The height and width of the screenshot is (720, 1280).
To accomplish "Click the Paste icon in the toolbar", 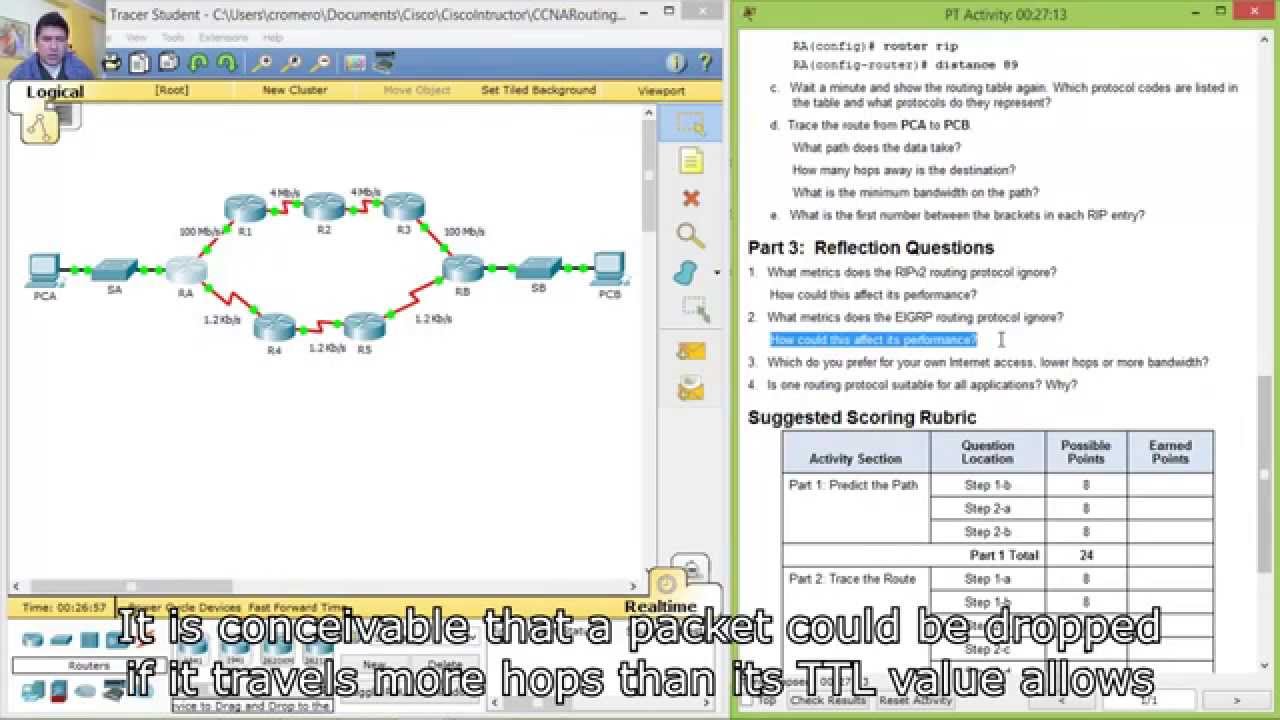I will click(166, 63).
